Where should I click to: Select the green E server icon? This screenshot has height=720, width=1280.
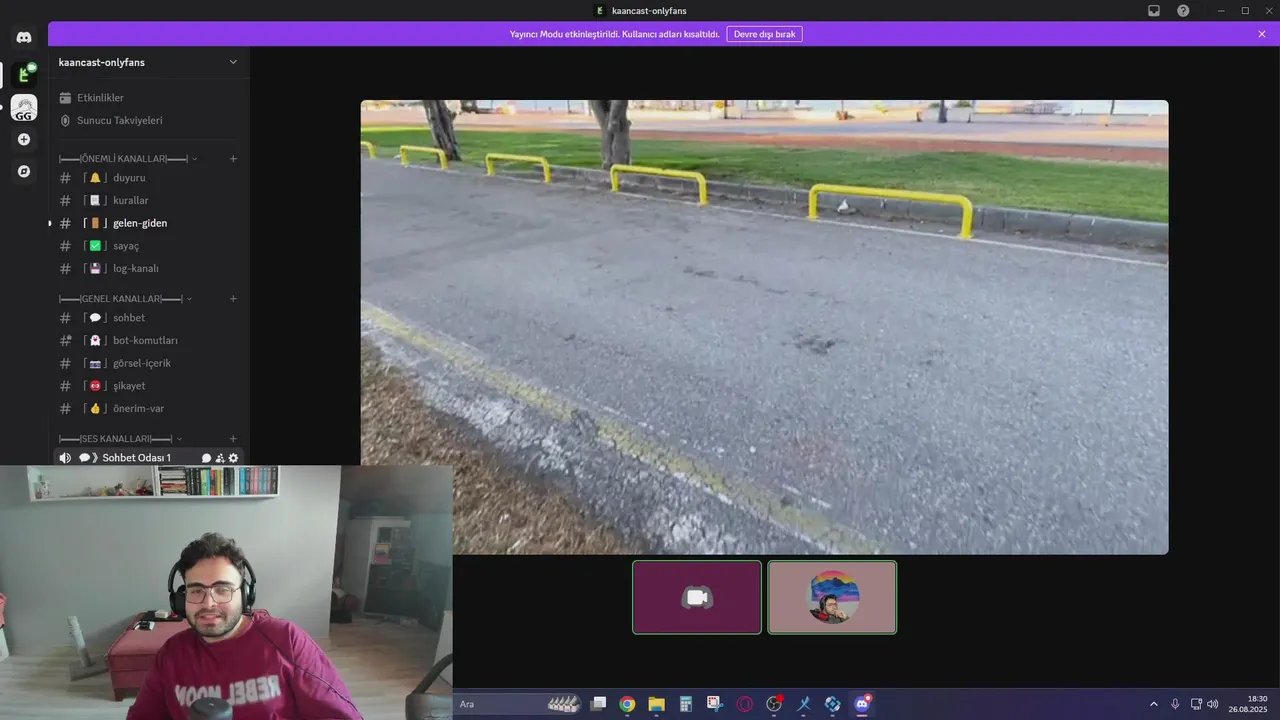pyautogui.click(x=24, y=74)
